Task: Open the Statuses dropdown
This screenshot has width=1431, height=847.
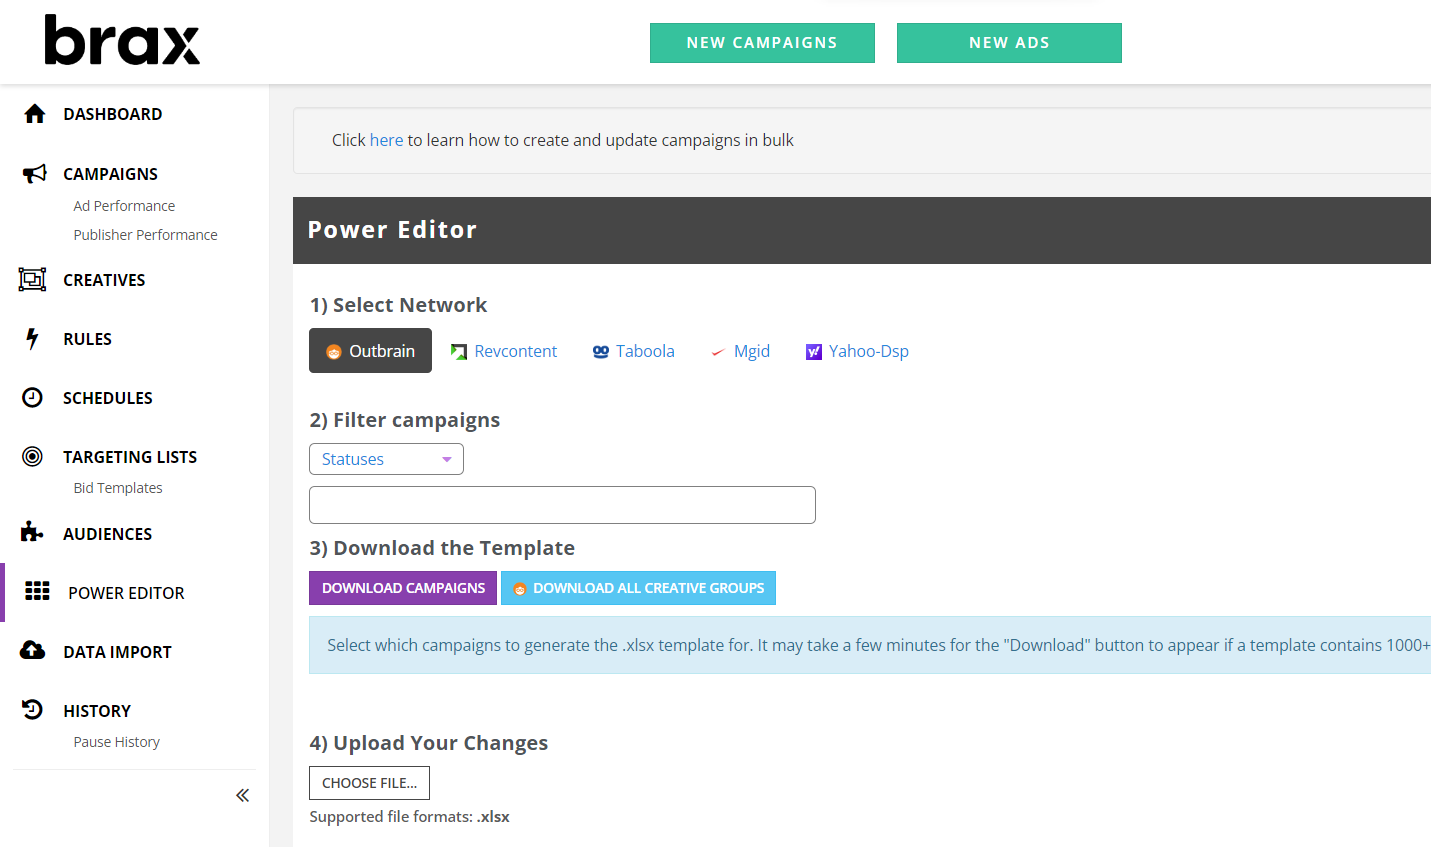Action: [x=386, y=458]
